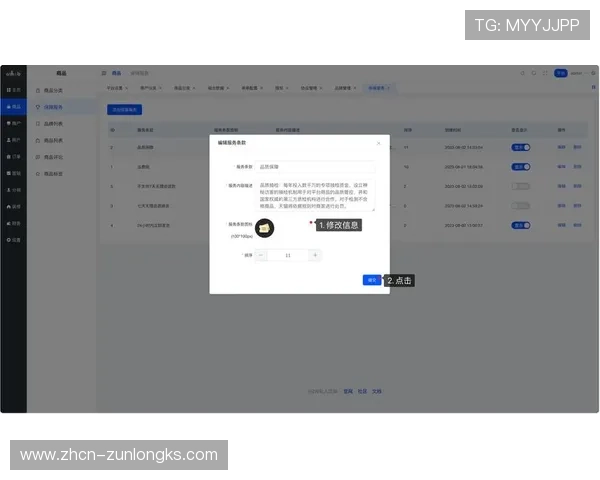The height and width of the screenshot is (480, 600).
Task: Open the admin user dropdown
Action: (577, 73)
